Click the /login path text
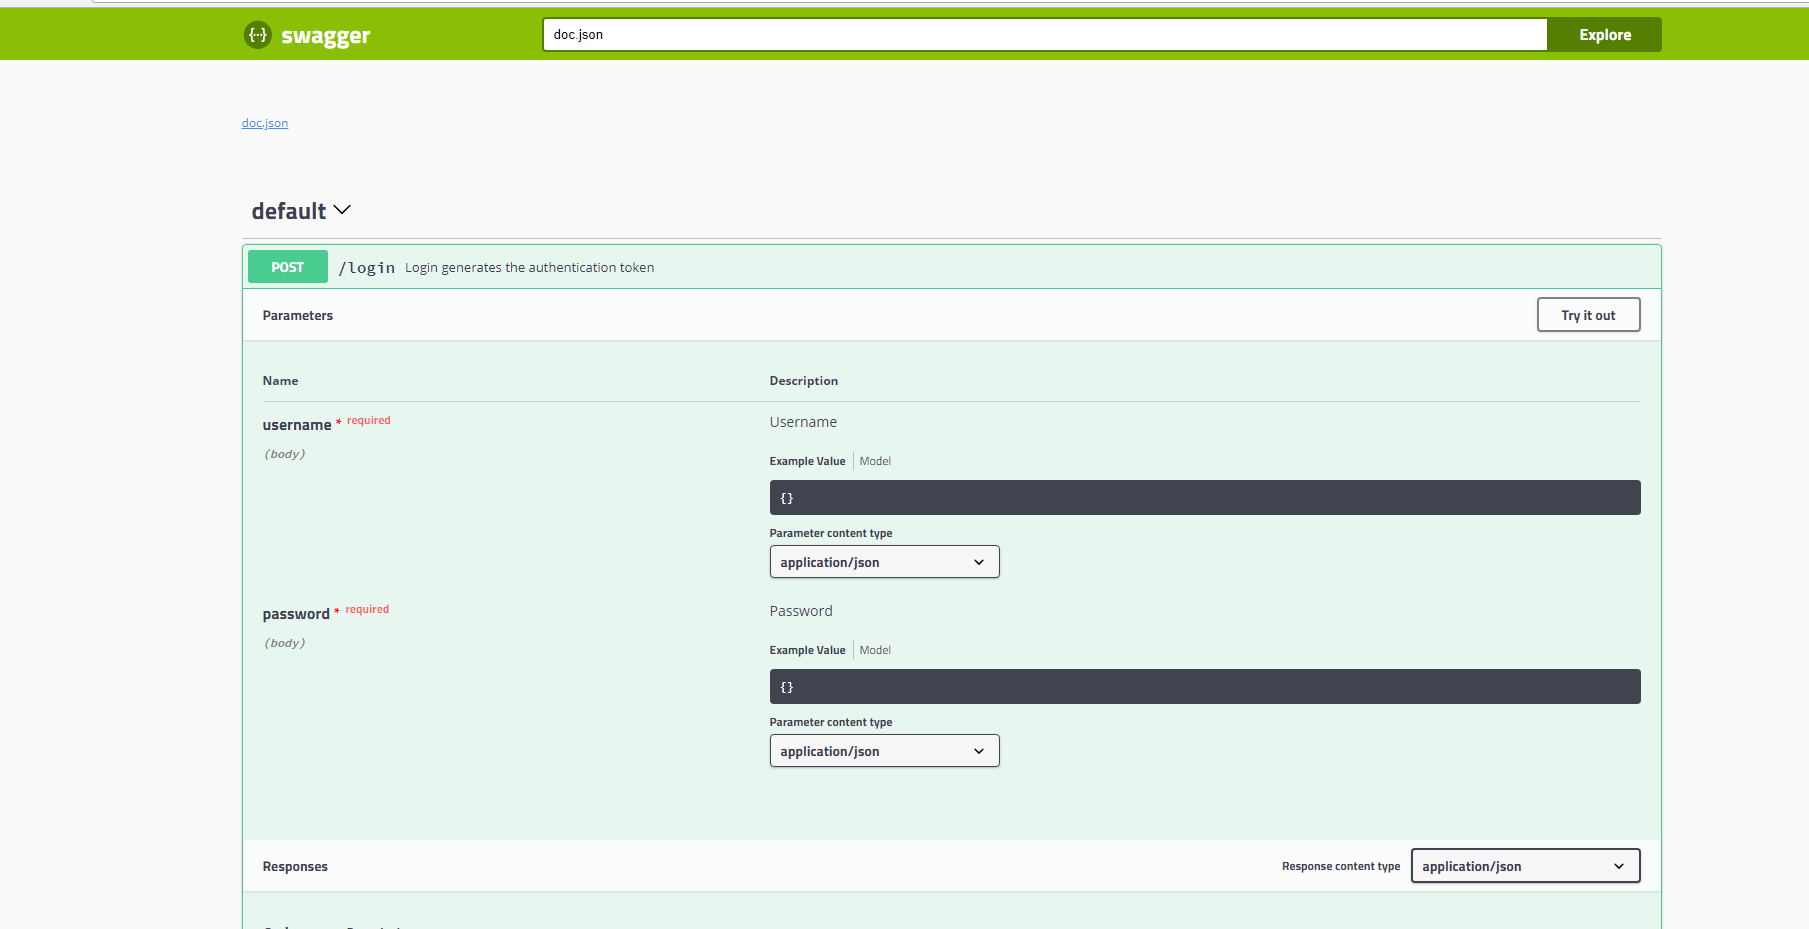The height and width of the screenshot is (929, 1809). 366,268
